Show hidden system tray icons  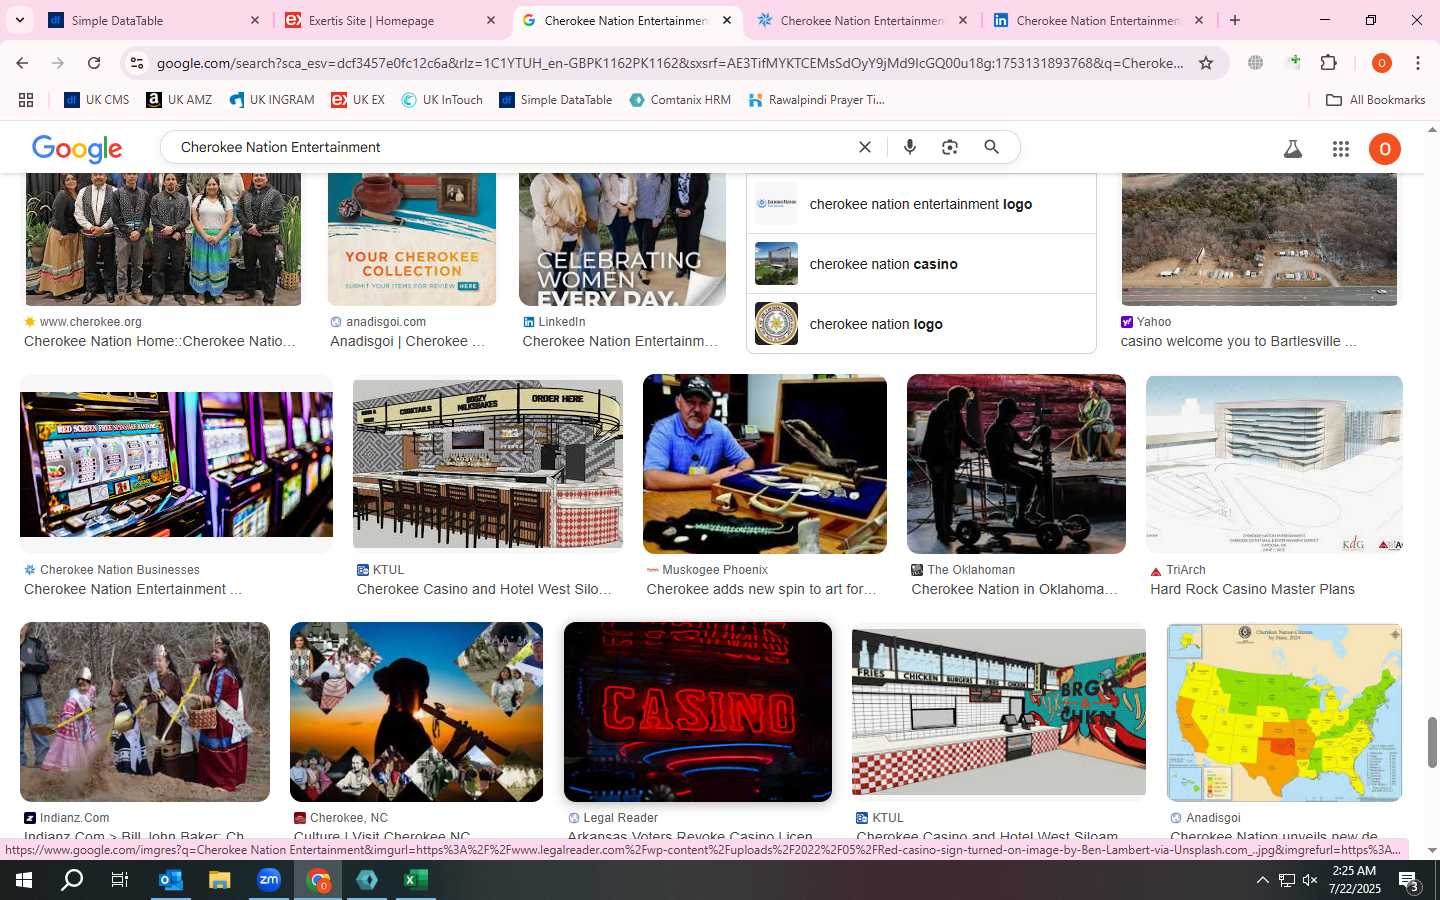[x=1262, y=881]
